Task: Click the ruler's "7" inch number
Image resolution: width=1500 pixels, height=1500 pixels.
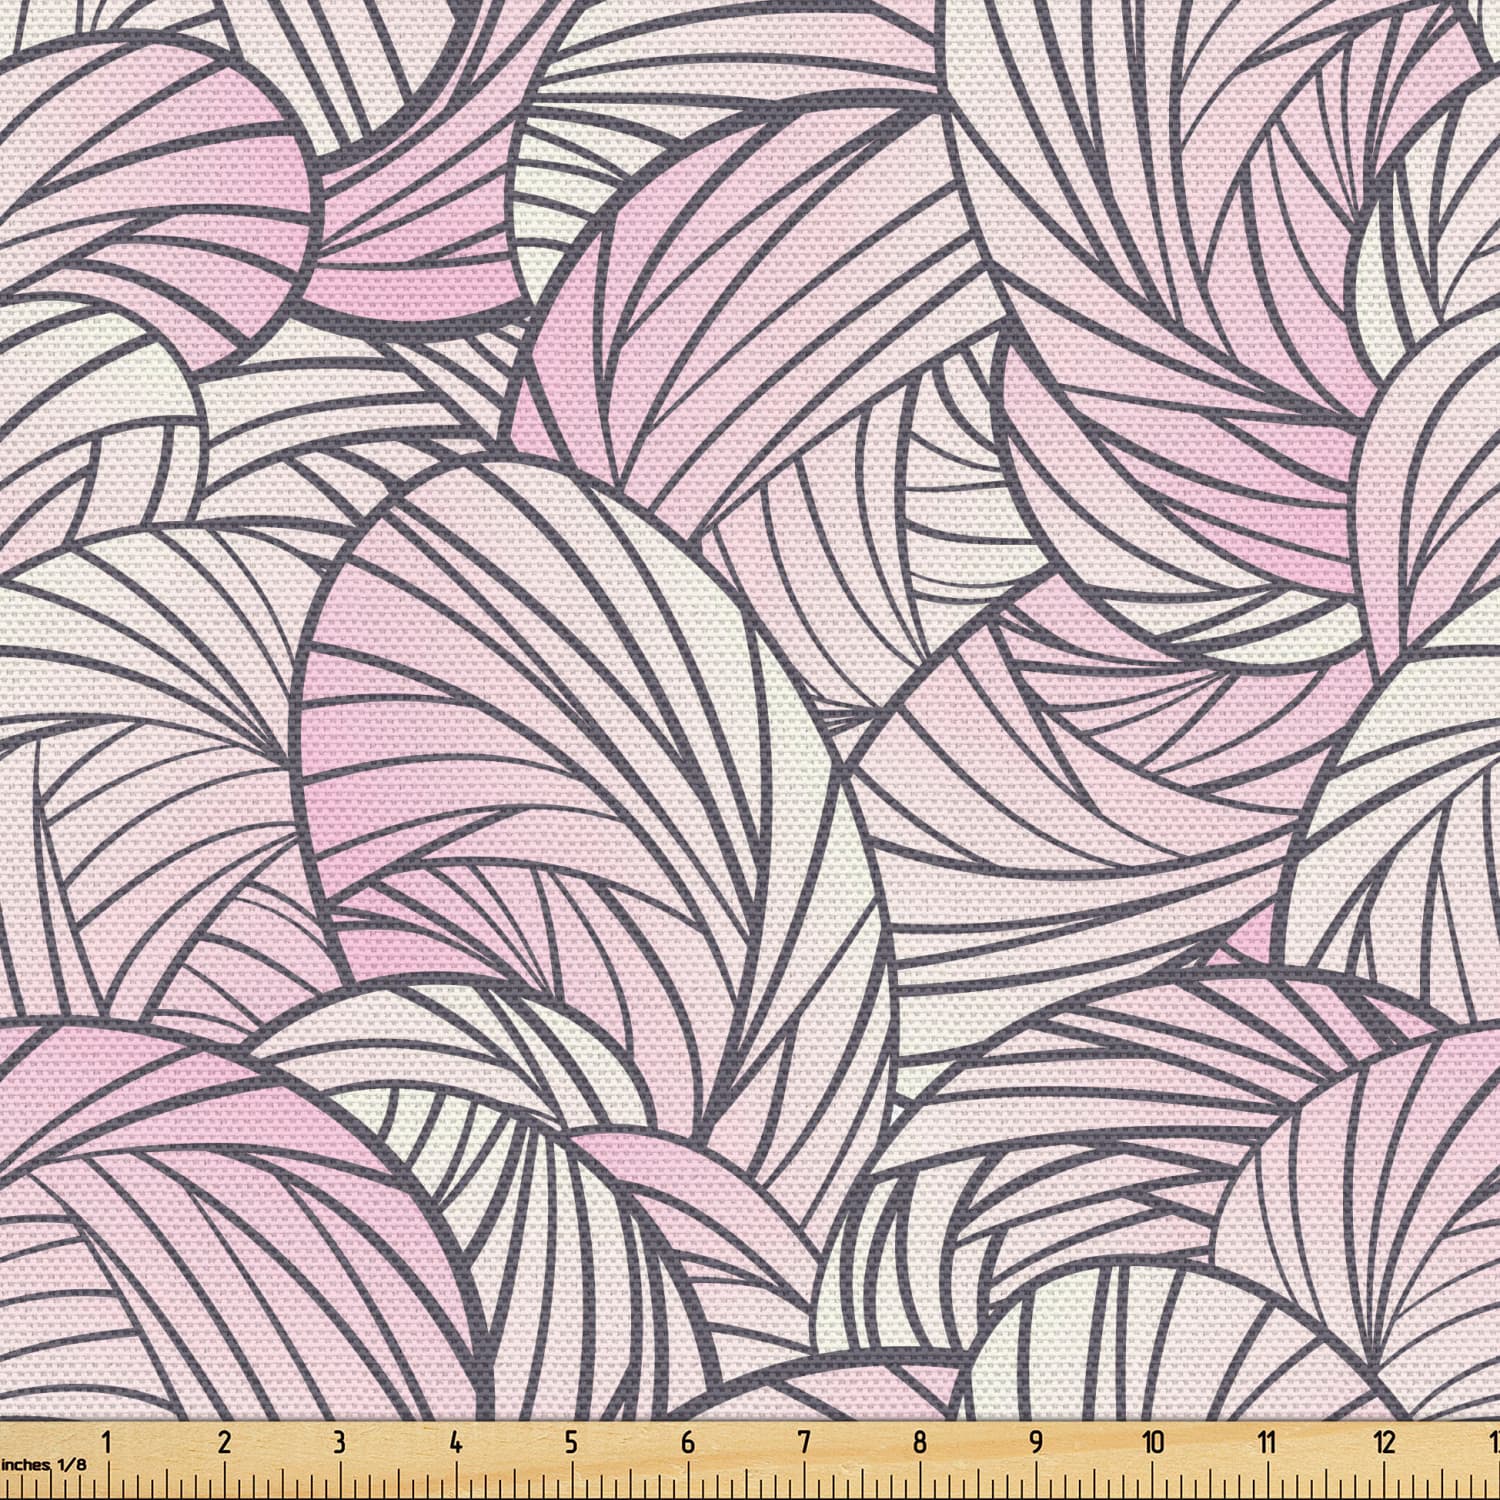Action: pyautogui.click(x=804, y=1442)
